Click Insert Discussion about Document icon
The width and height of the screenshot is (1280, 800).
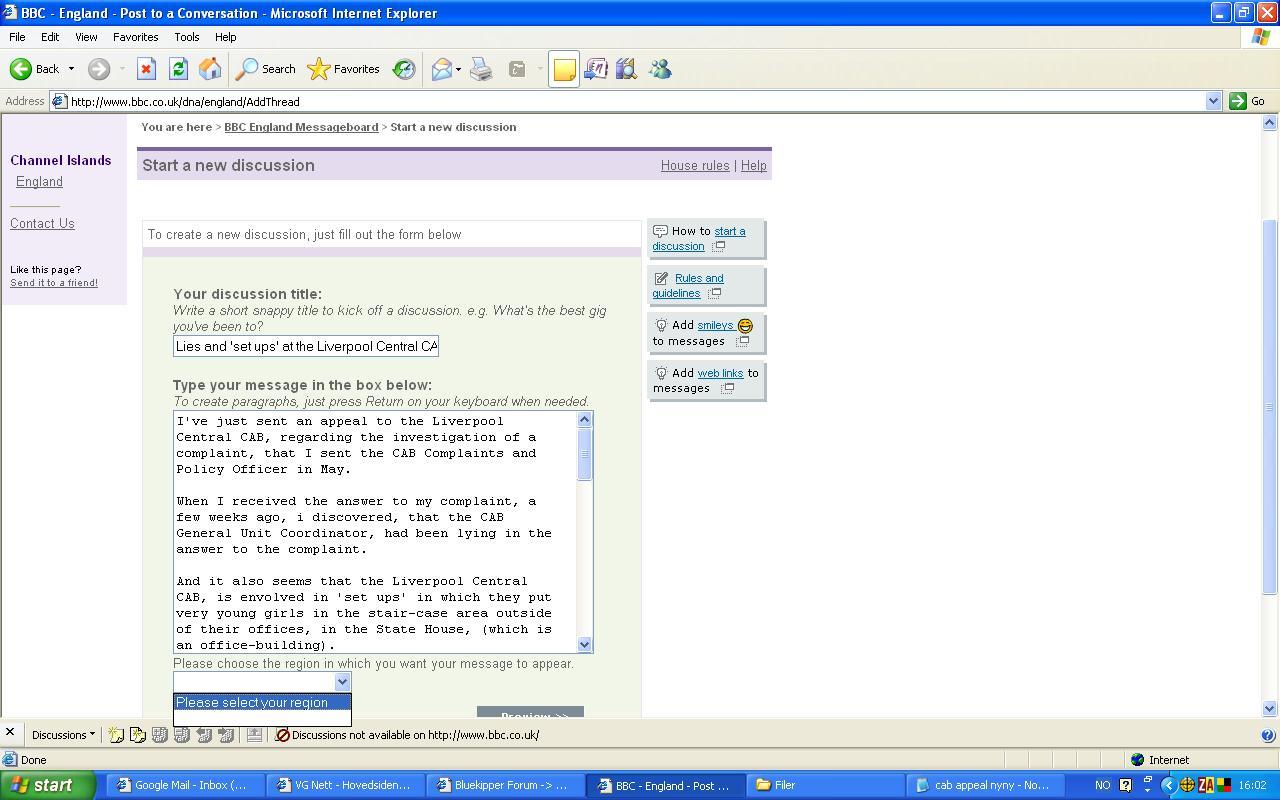[x=138, y=735]
